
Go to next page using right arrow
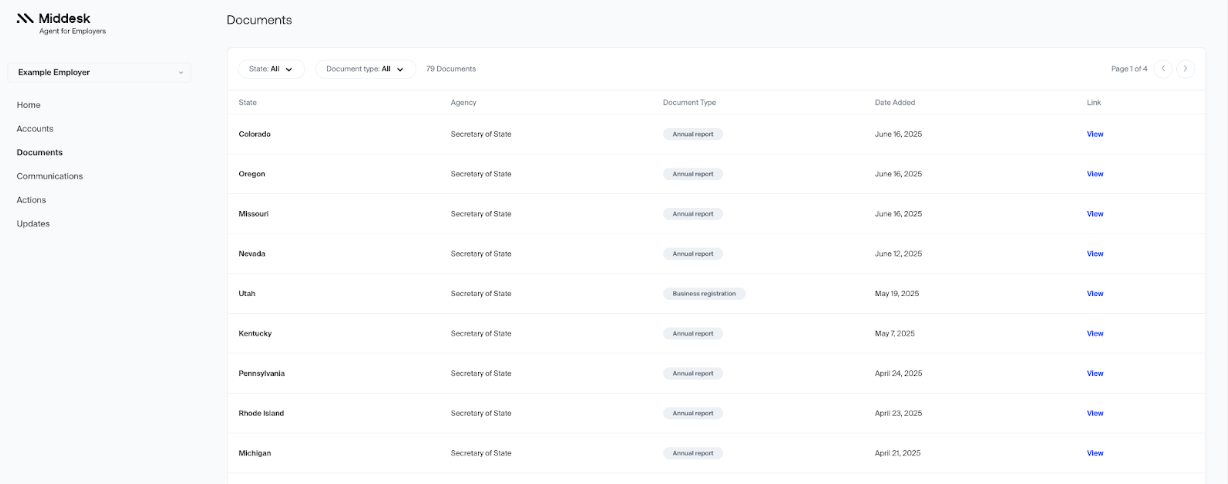1185,69
